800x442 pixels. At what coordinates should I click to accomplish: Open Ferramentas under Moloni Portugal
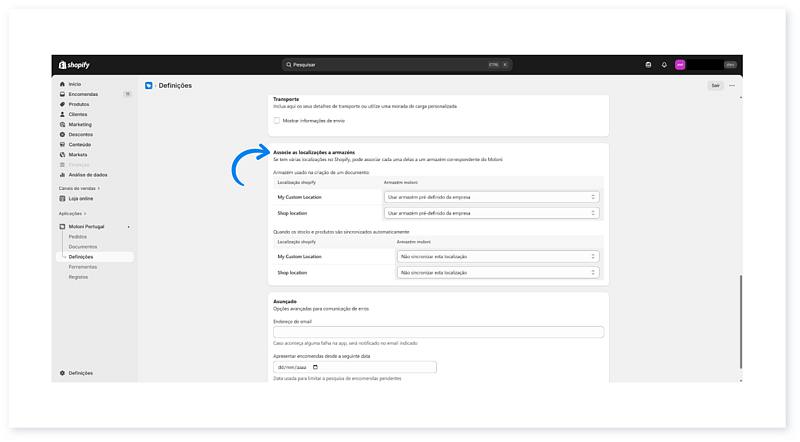click(83, 267)
